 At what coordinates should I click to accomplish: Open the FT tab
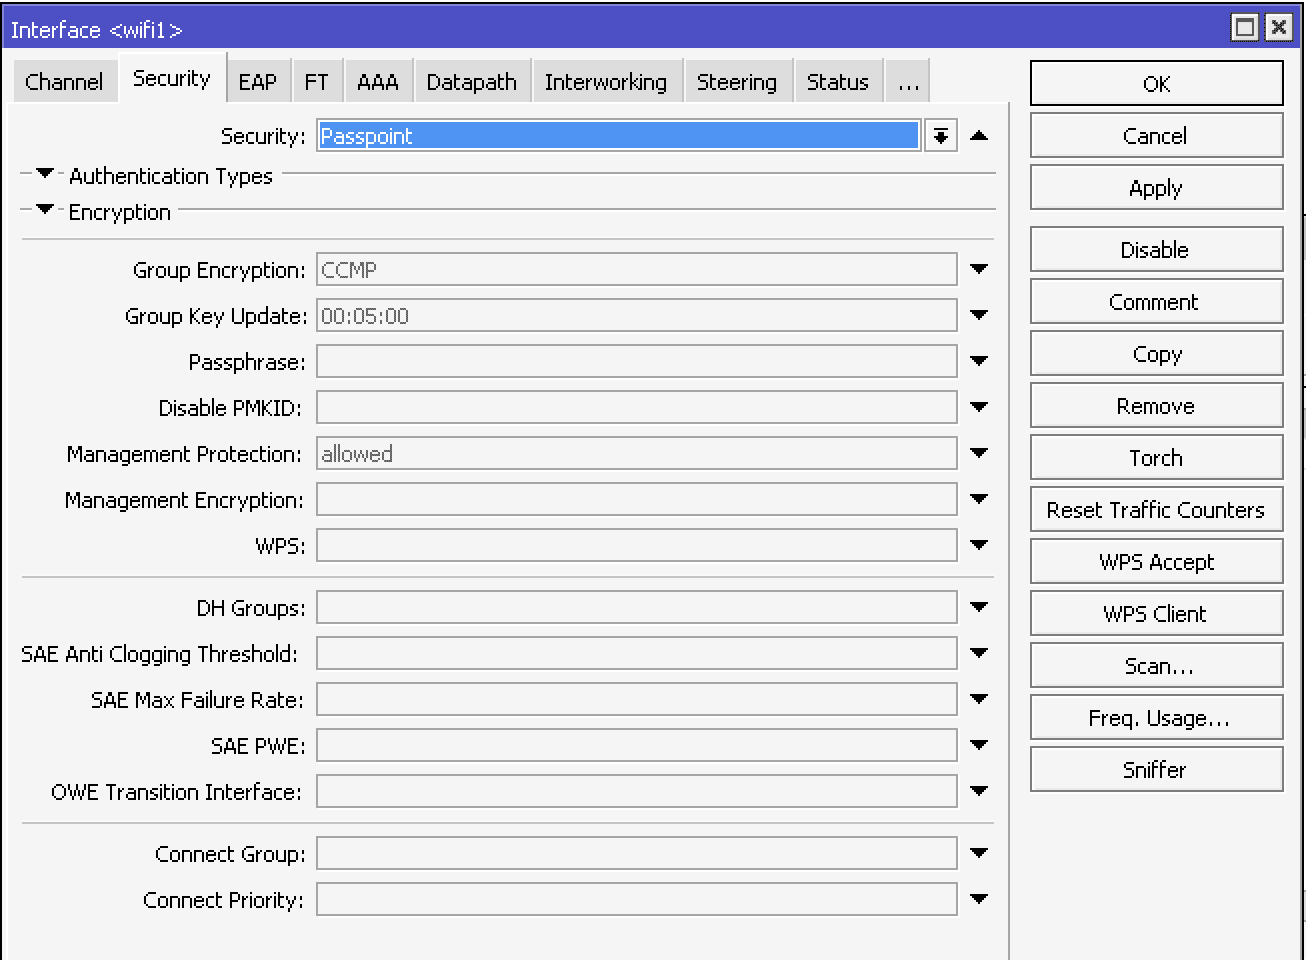point(316,82)
